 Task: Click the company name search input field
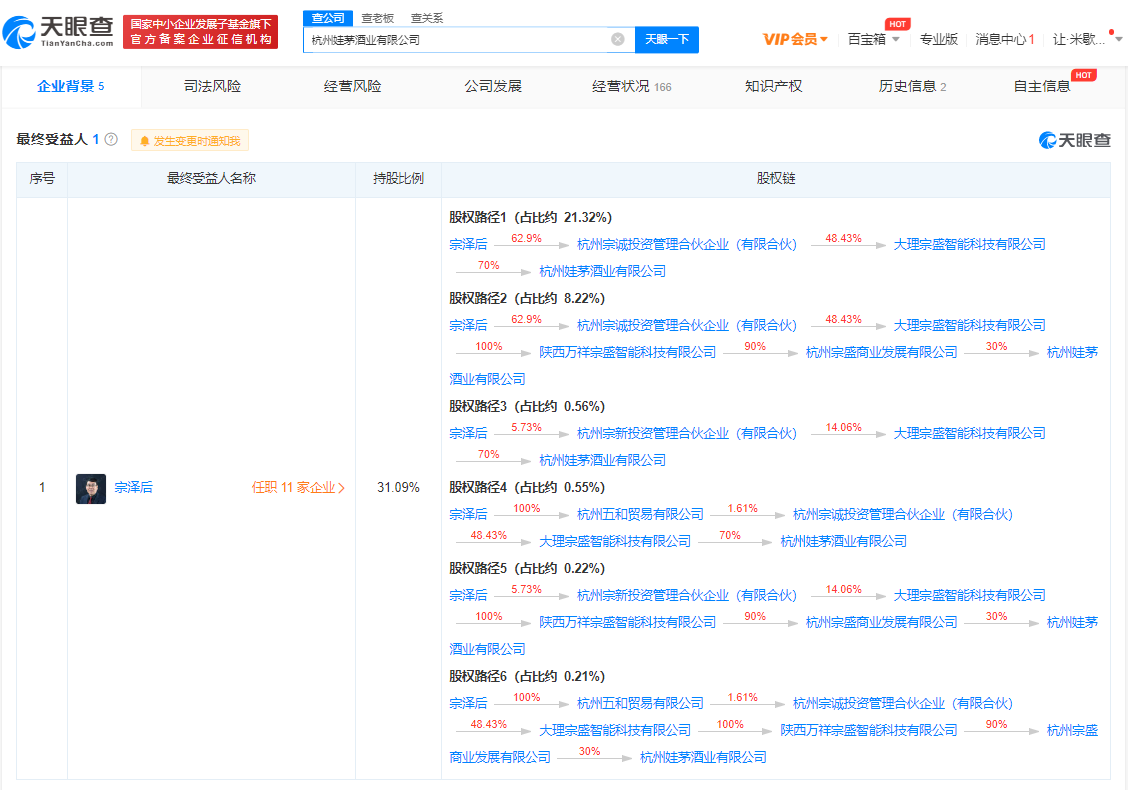(x=455, y=39)
